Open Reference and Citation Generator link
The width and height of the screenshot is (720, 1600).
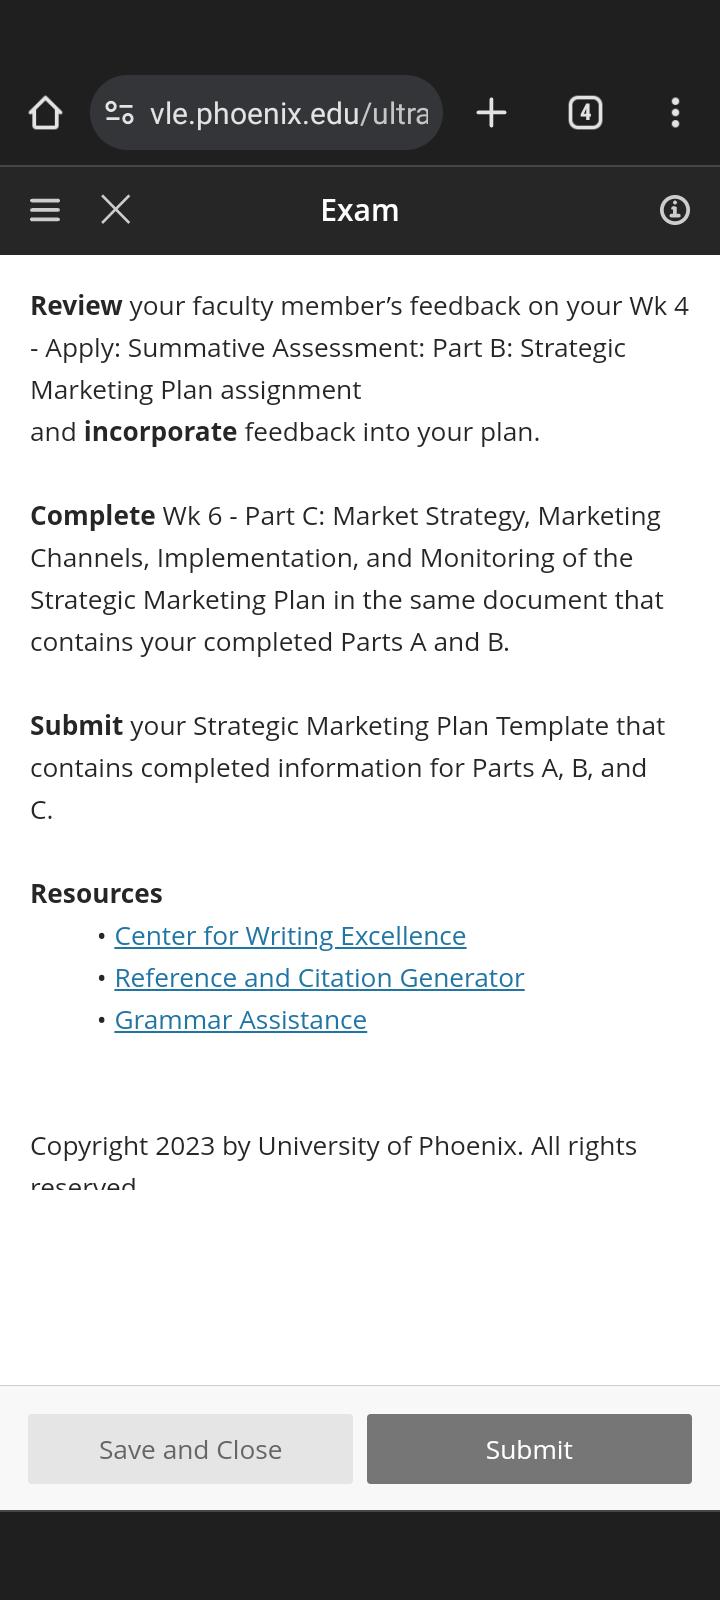(x=319, y=978)
